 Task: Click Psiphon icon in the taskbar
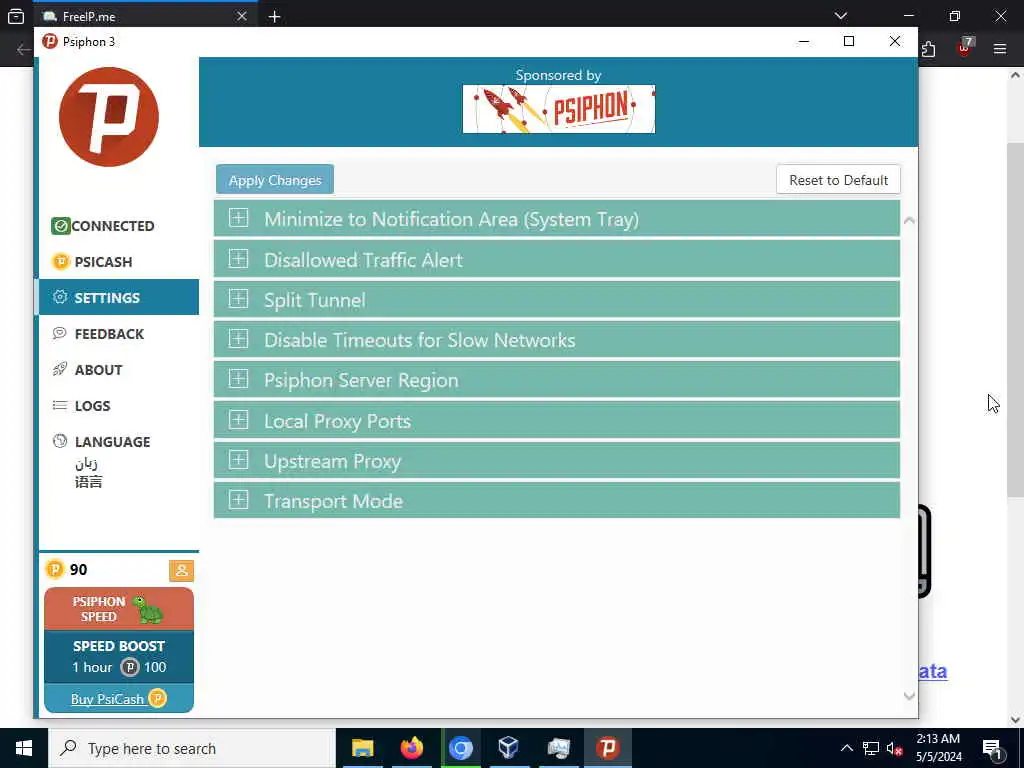tap(607, 748)
